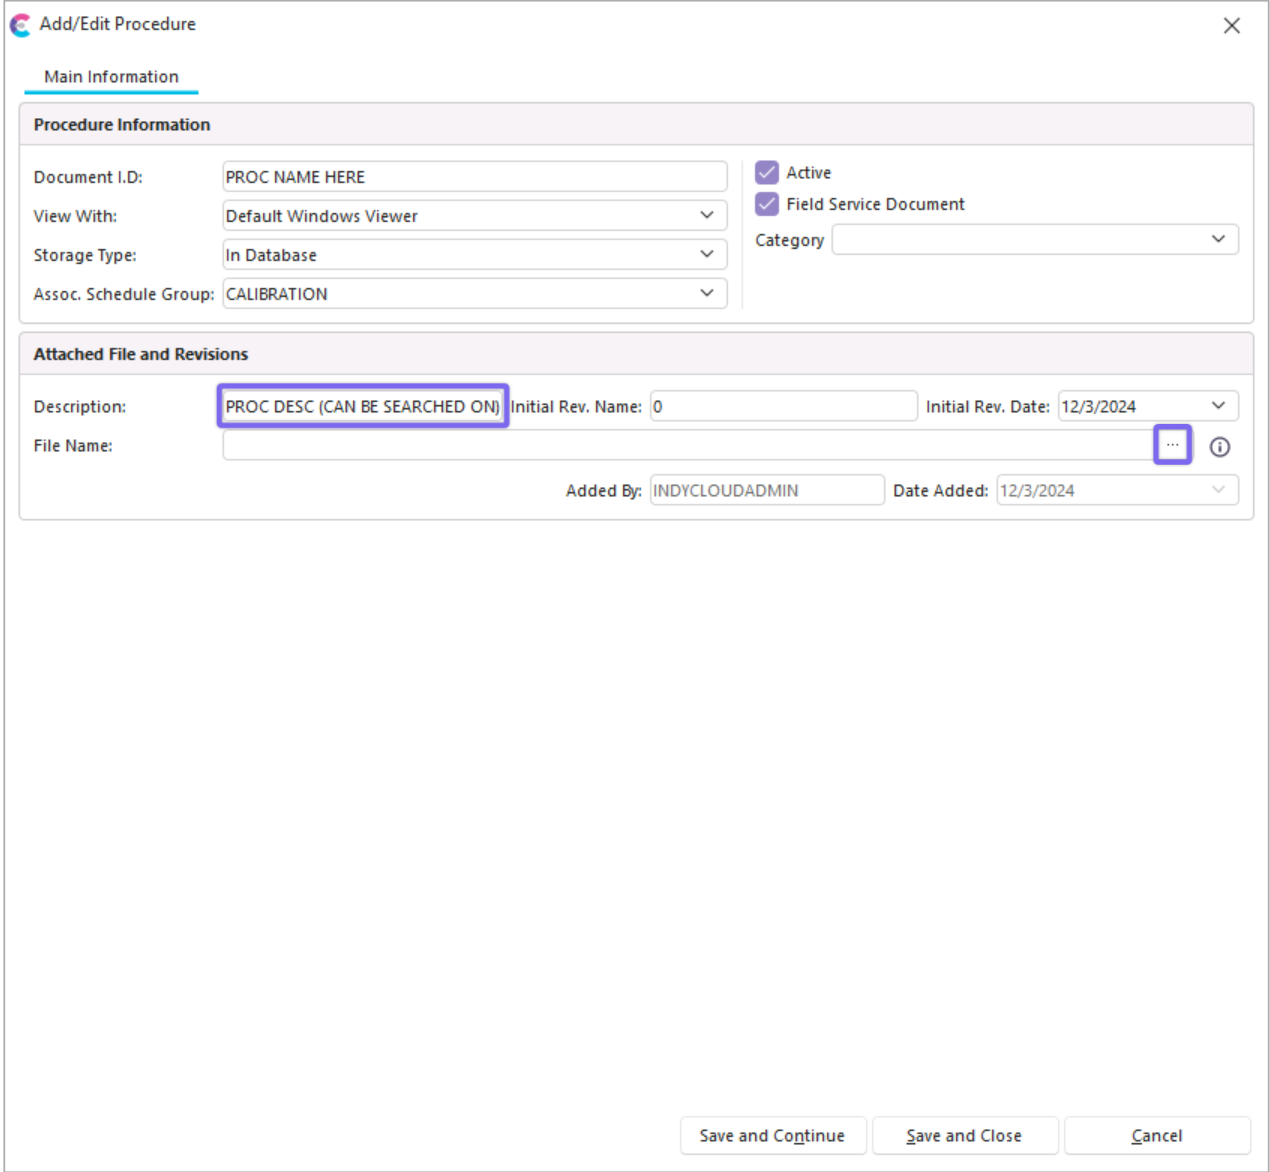Click the Description text field
This screenshot has height=1172, width=1270.
362,406
